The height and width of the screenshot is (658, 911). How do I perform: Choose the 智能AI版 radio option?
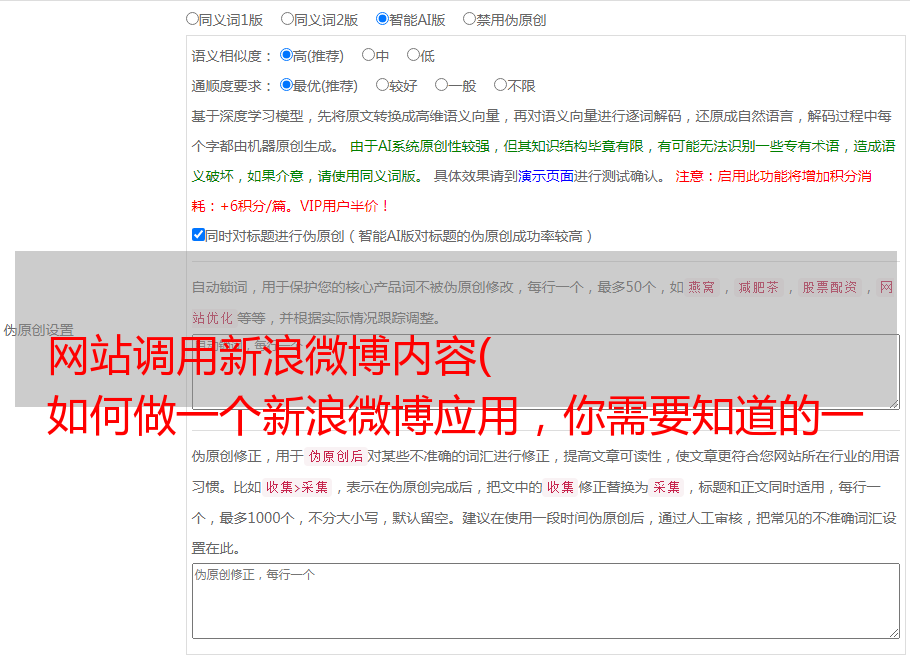pyautogui.click(x=382, y=19)
